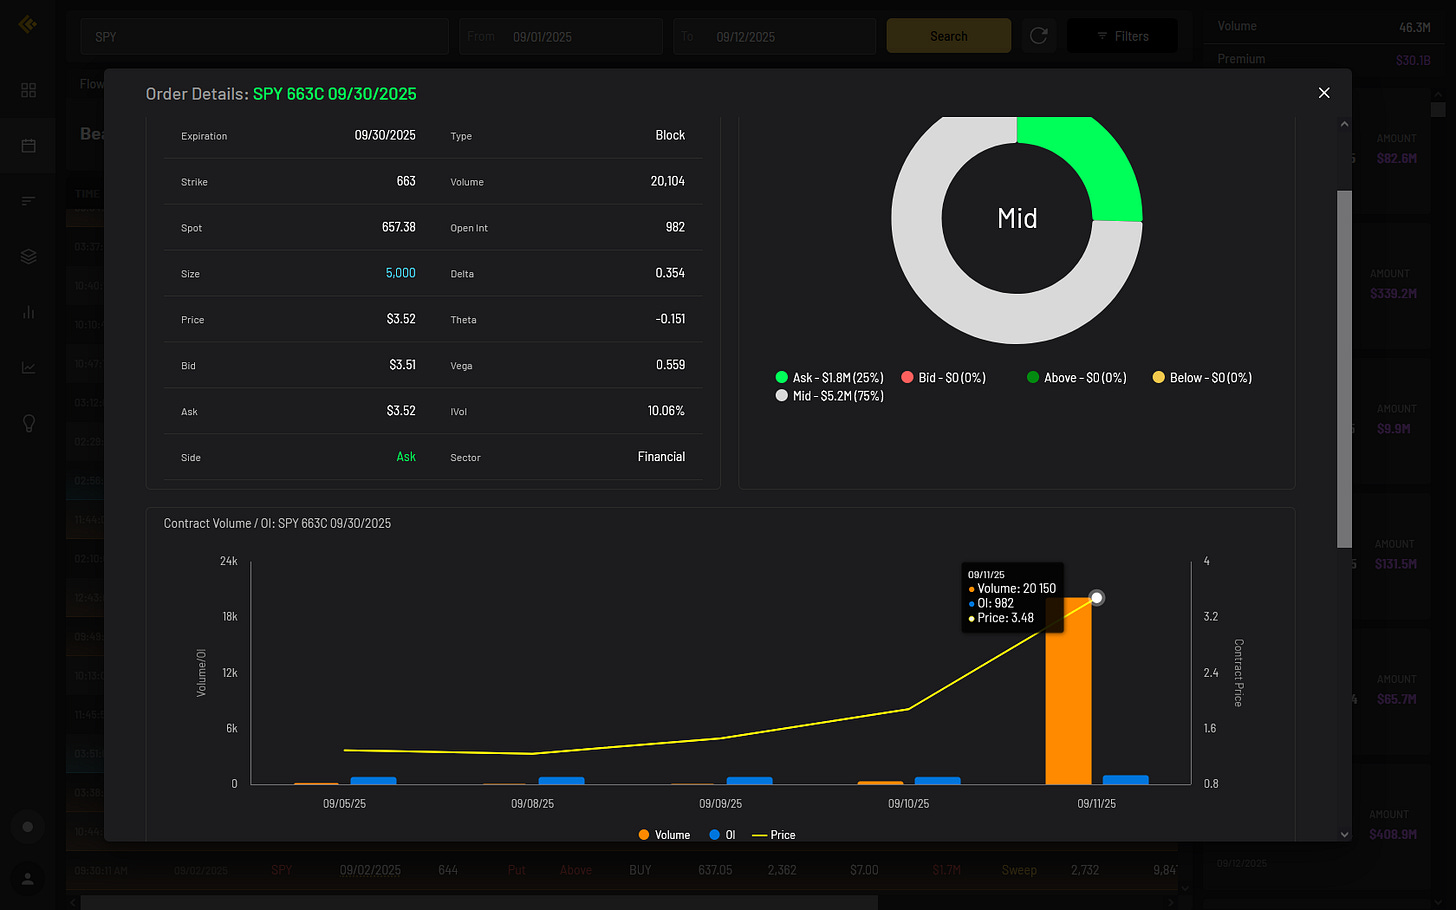This screenshot has height=910, width=1456.
Task: Click the Size value 5,000
Action: tap(400, 273)
